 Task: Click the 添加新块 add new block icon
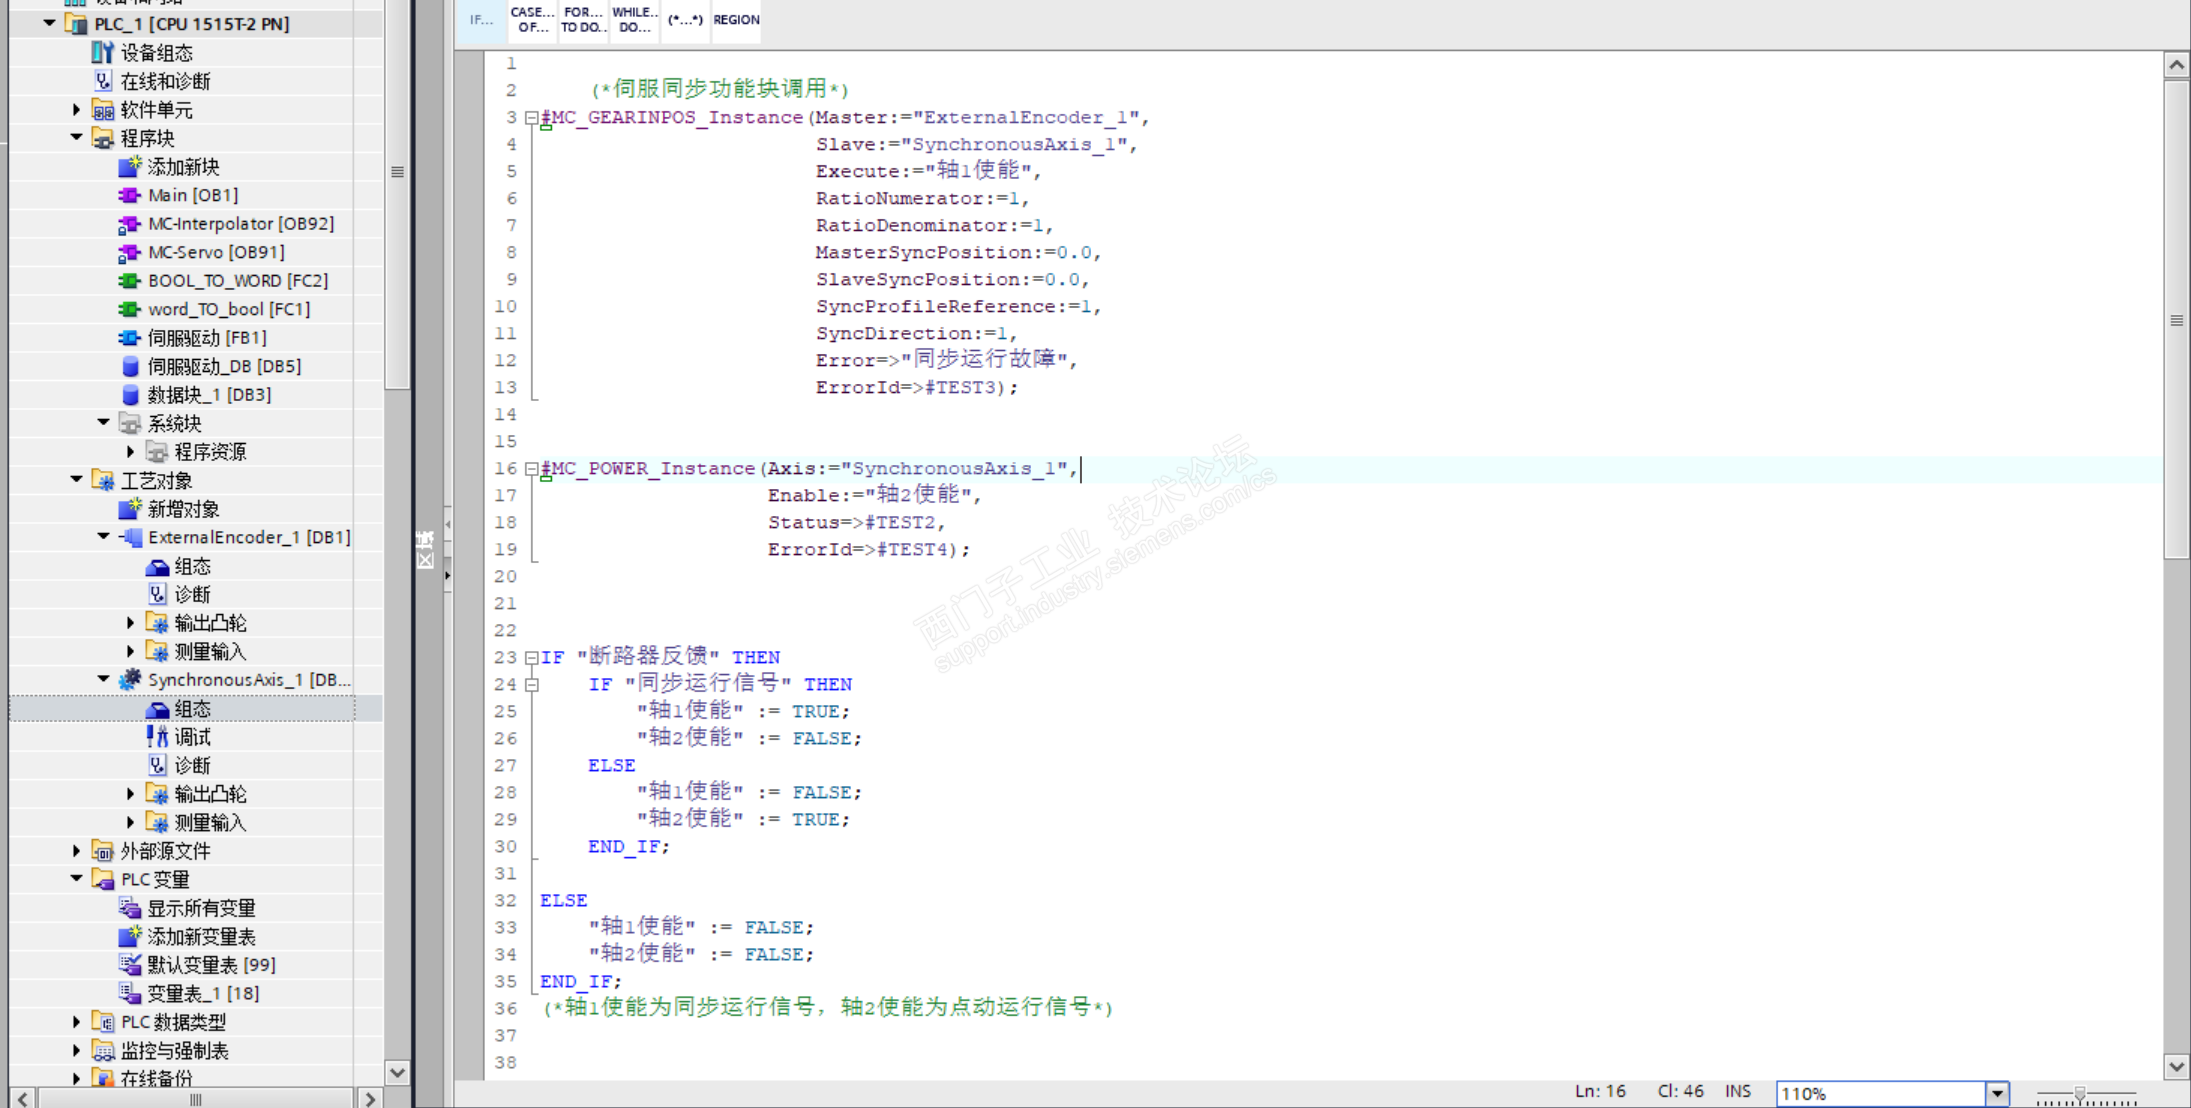coord(129,167)
